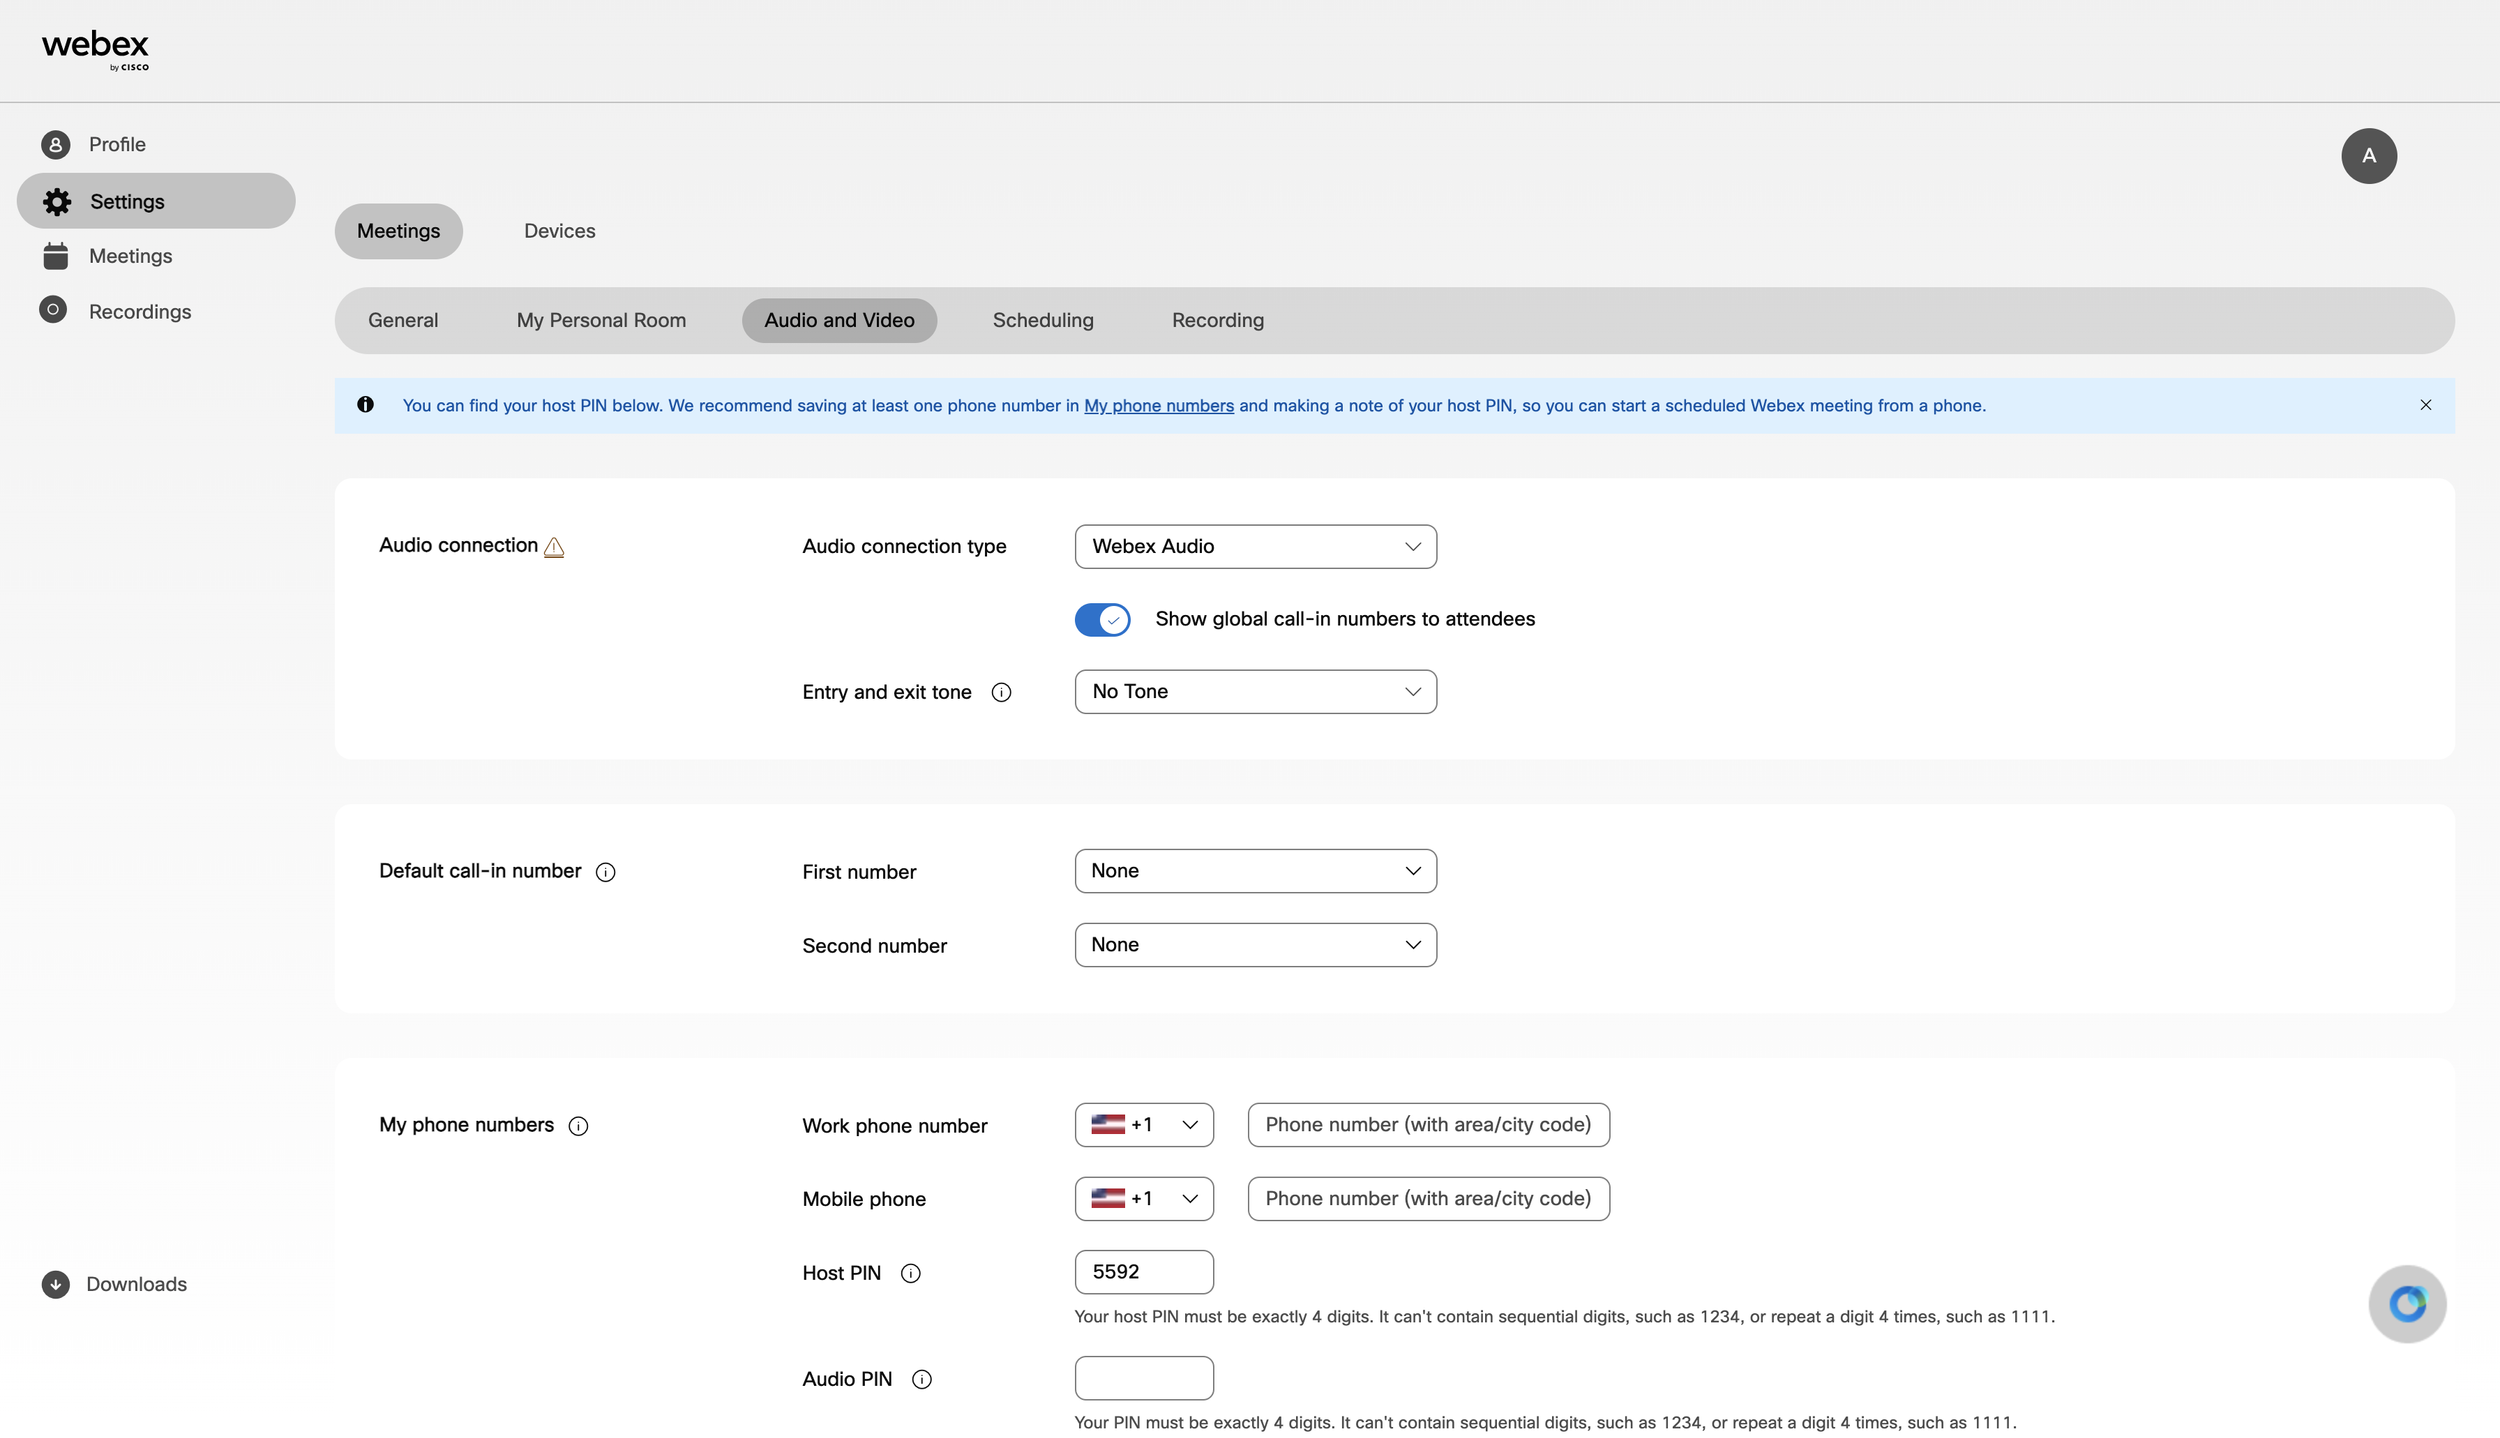
Task: Show info for Entry and exit tone
Action: point(1001,692)
